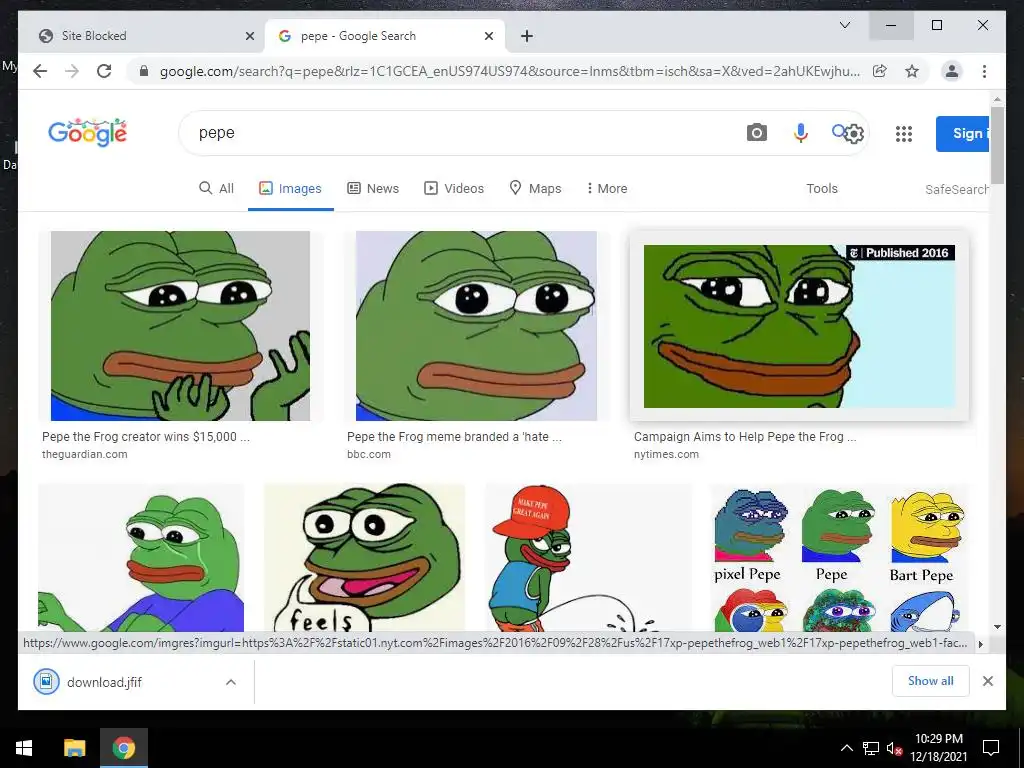Open network status tray icon
Image resolution: width=1024 pixels, height=768 pixels.
click(x=871, y=748)
